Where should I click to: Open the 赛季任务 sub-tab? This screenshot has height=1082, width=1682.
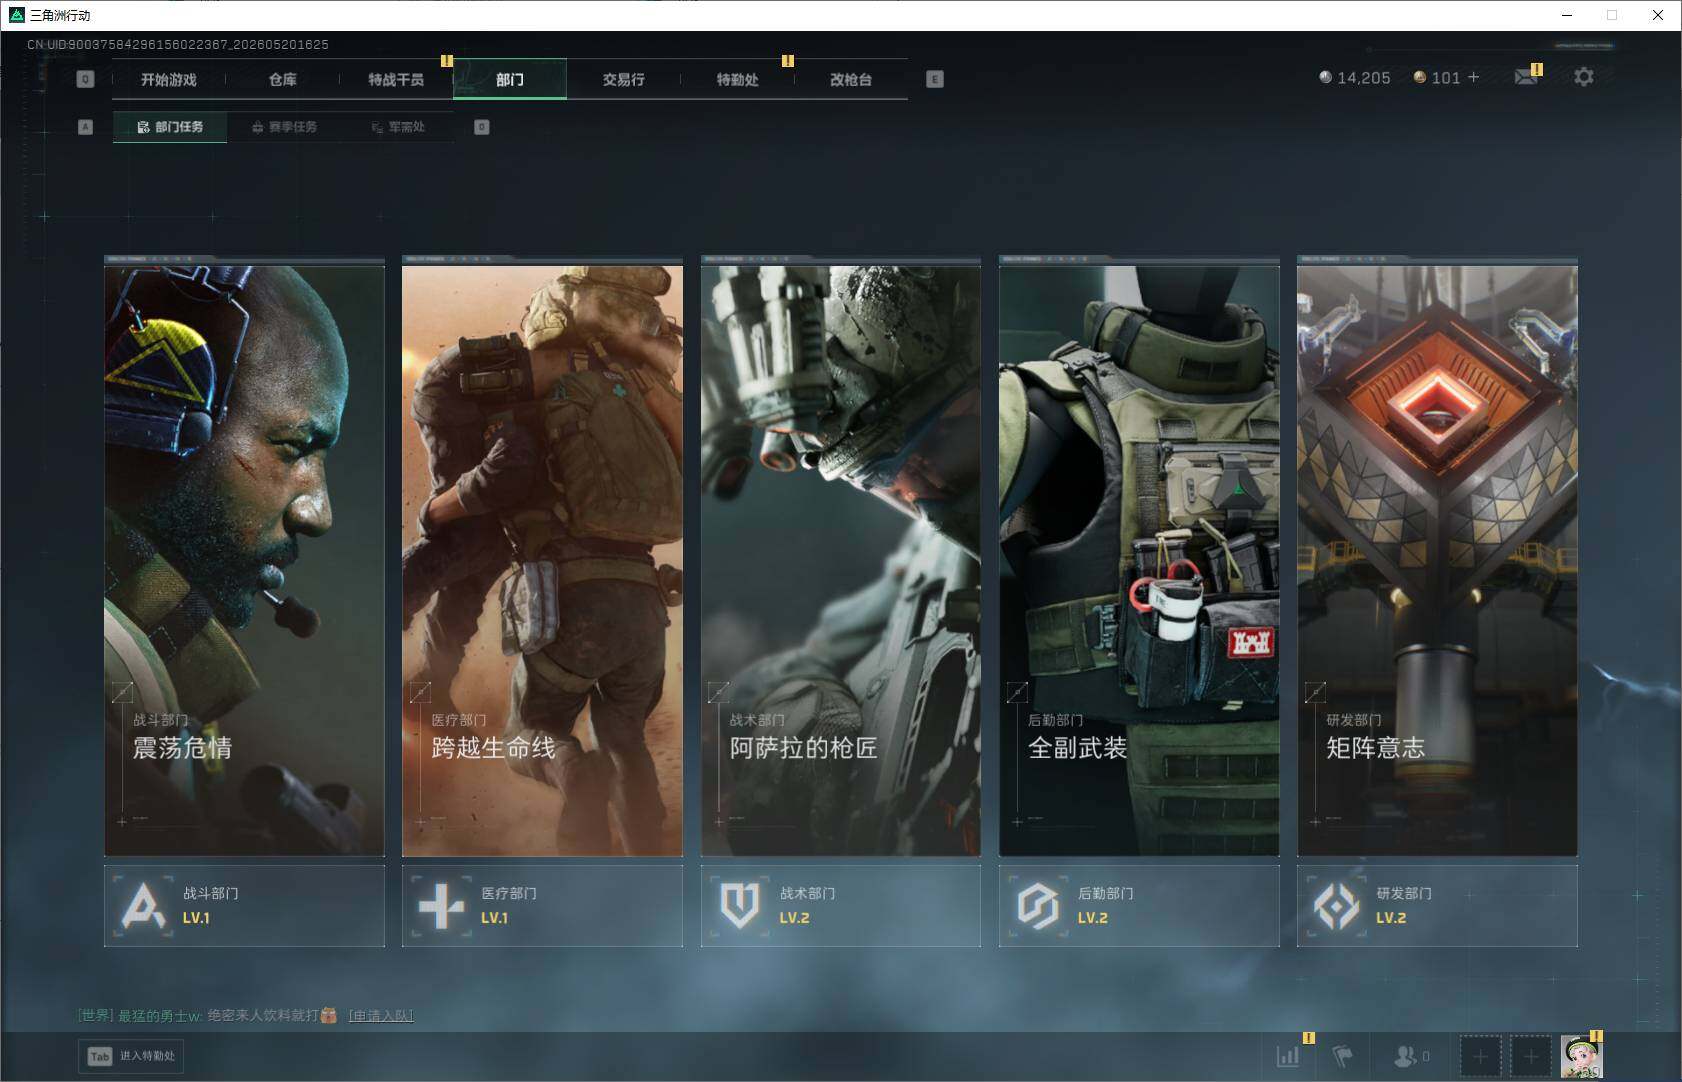[x=284, y=127]
